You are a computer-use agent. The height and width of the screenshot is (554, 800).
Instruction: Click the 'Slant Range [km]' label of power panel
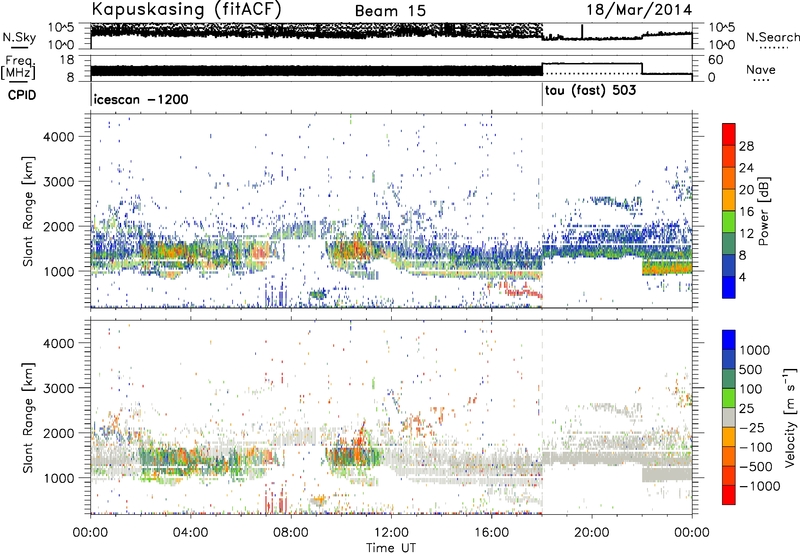pyautogui.click(x=28, y=211)
